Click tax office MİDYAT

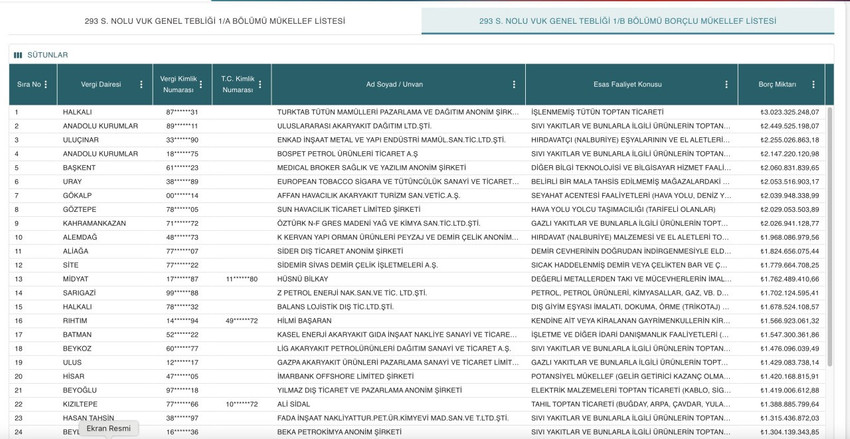[75, 279]
